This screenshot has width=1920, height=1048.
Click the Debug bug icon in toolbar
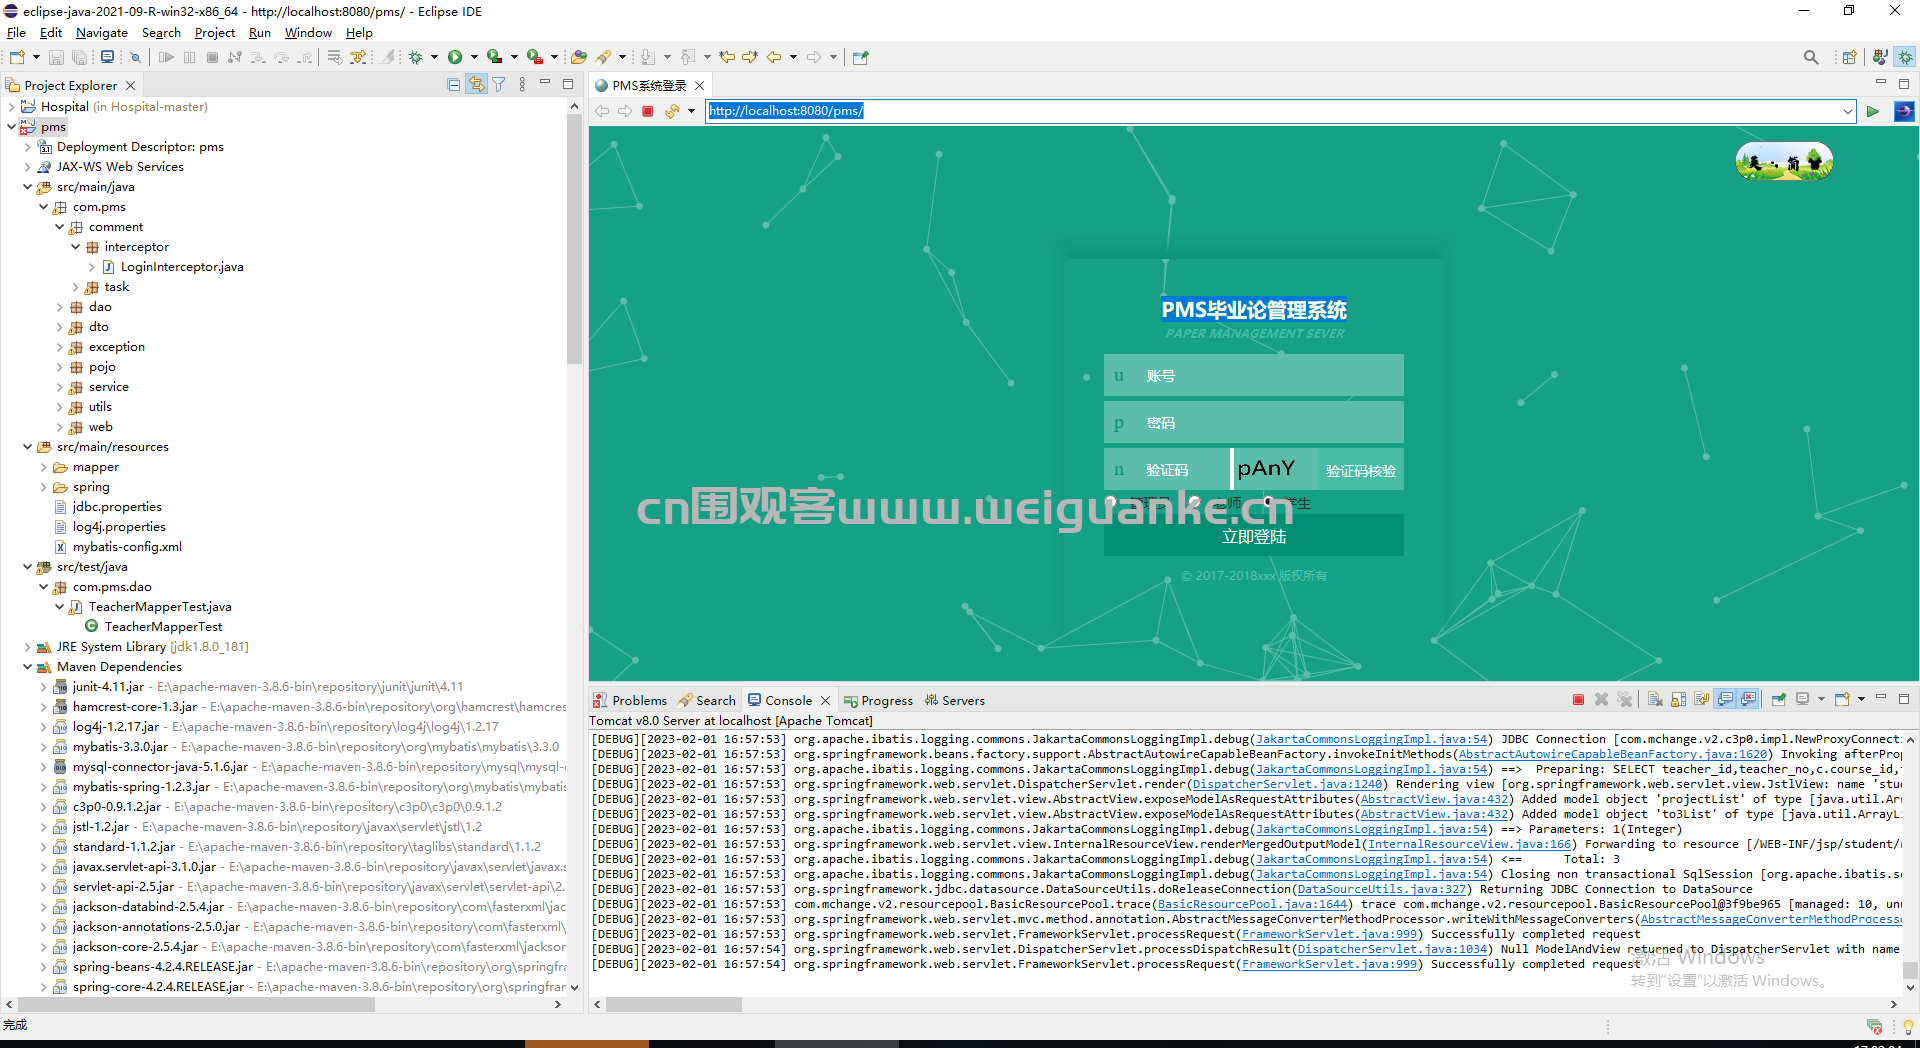pyautogui.click(x=416, y=57)
